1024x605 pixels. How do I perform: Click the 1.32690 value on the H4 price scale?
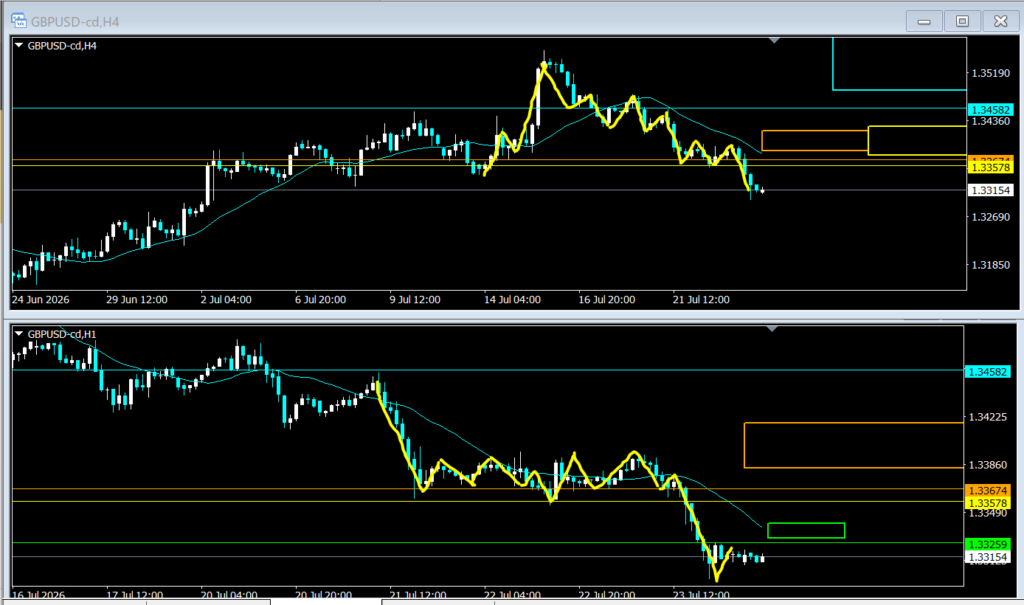991,217
